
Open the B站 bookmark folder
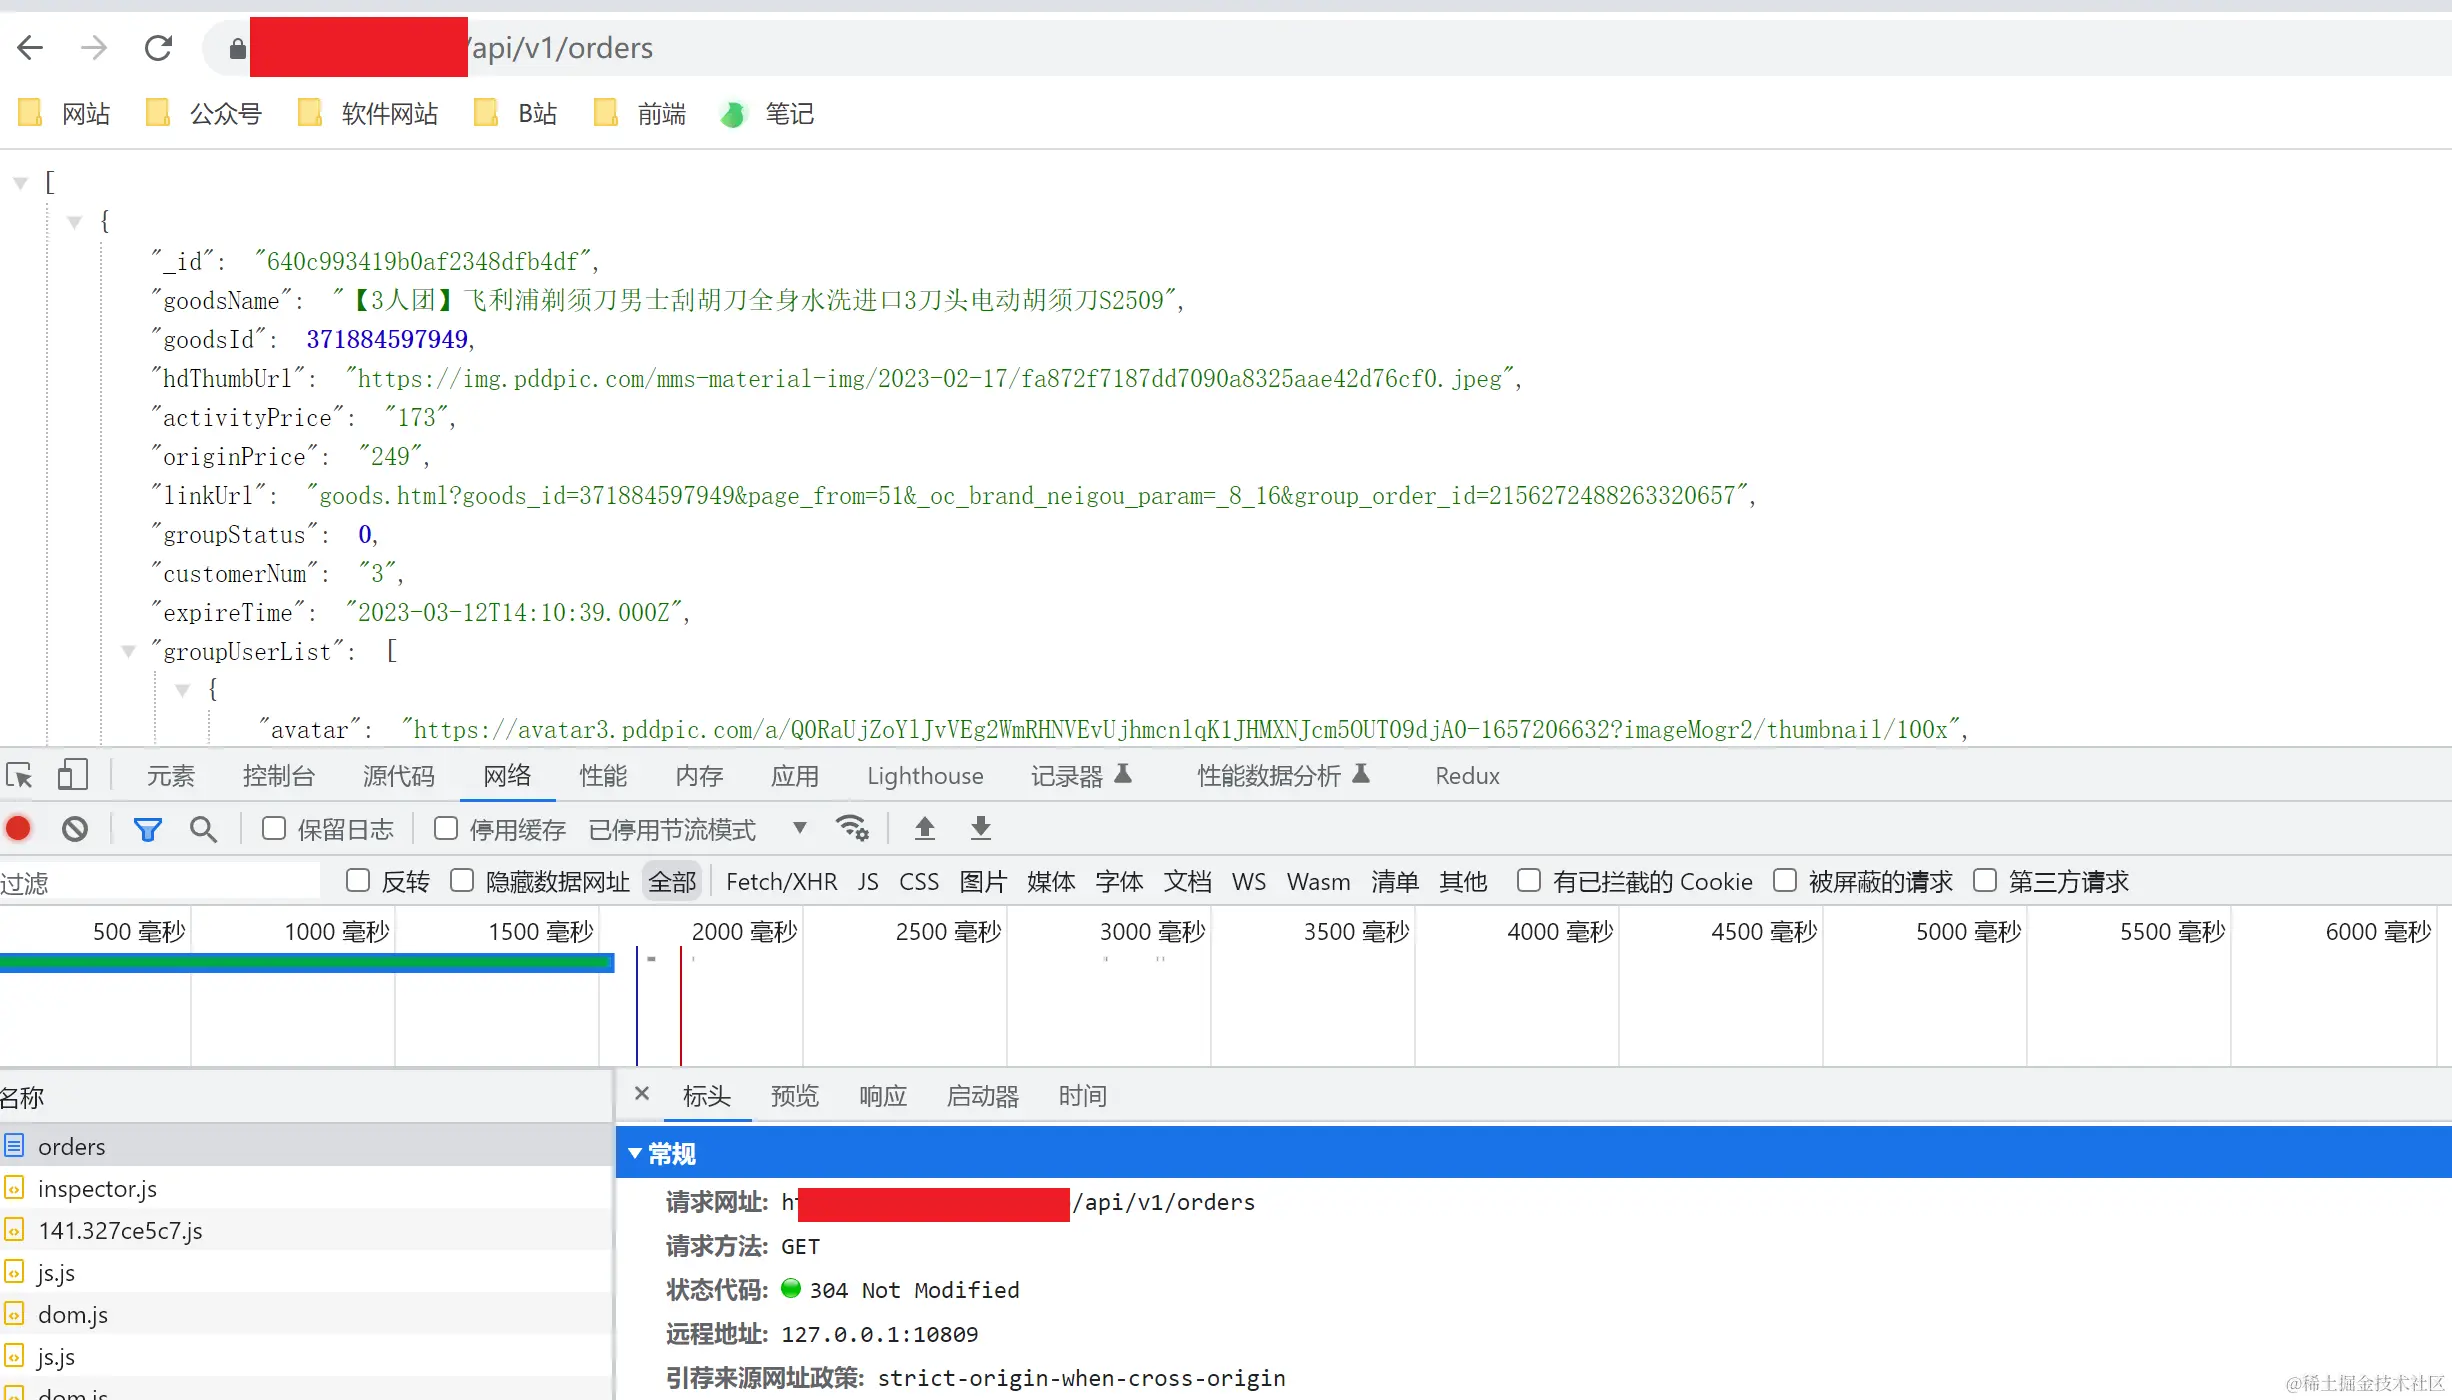coord(515,113)
